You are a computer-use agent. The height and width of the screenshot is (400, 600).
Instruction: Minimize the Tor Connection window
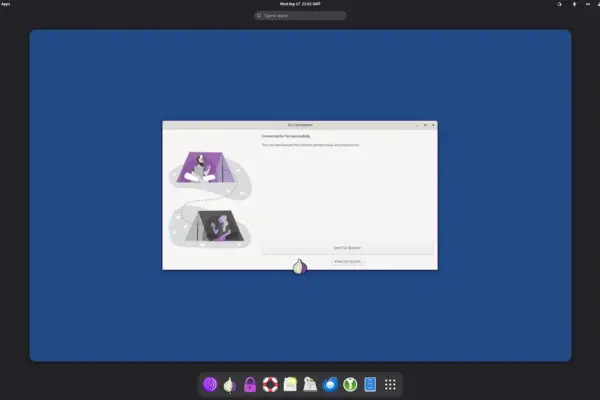pyautogui.click(x=417, y=125)
